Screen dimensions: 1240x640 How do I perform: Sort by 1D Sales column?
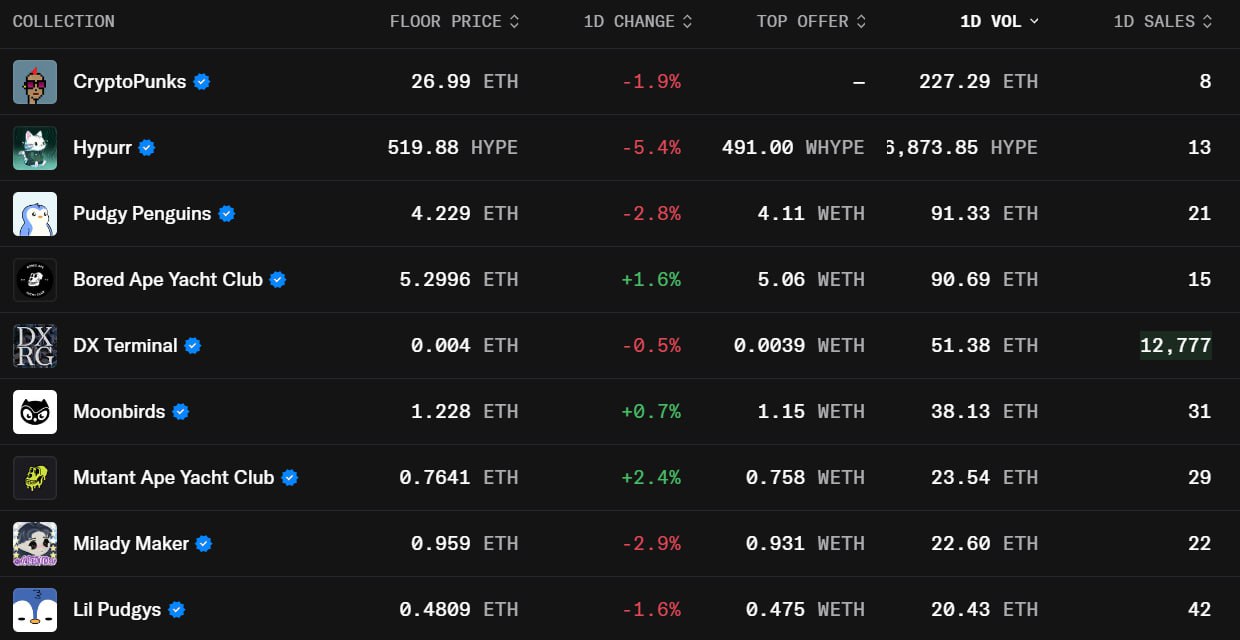click(1163, 21)
